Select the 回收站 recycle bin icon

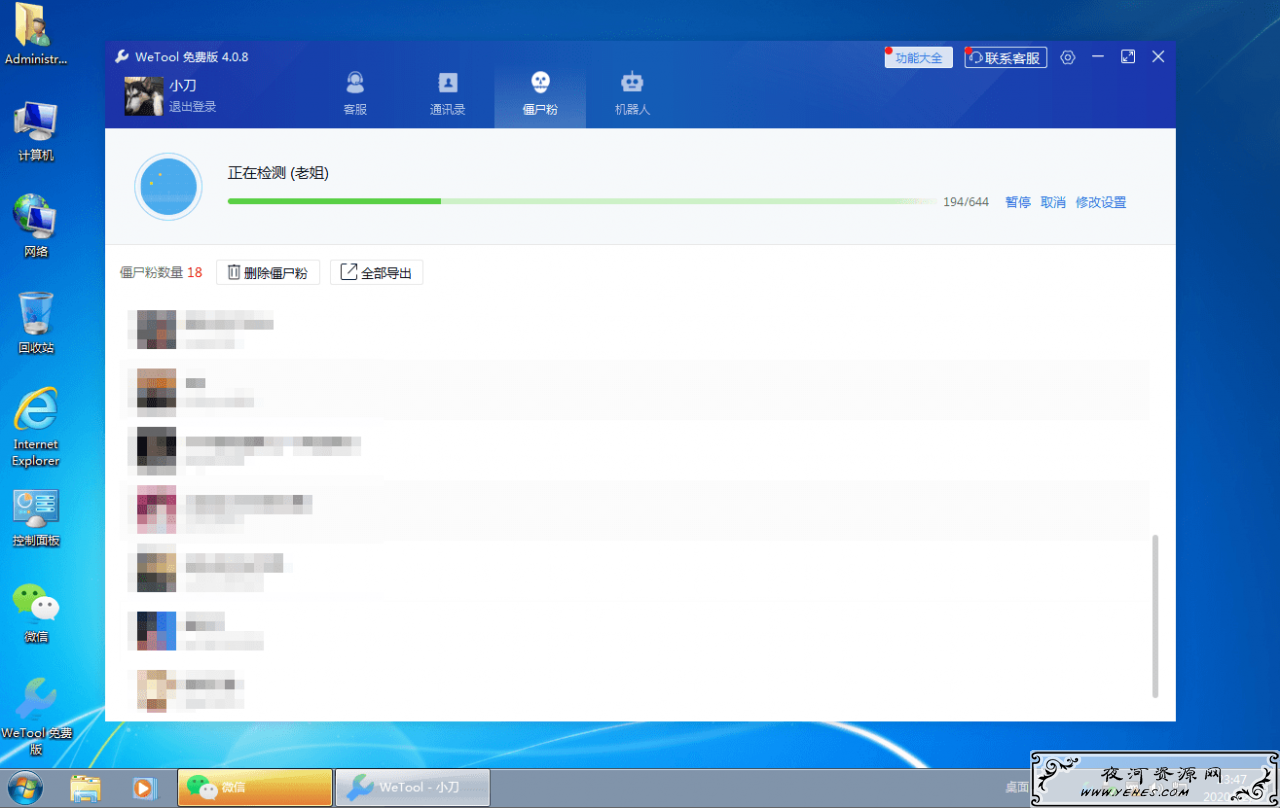coord(36,323)
